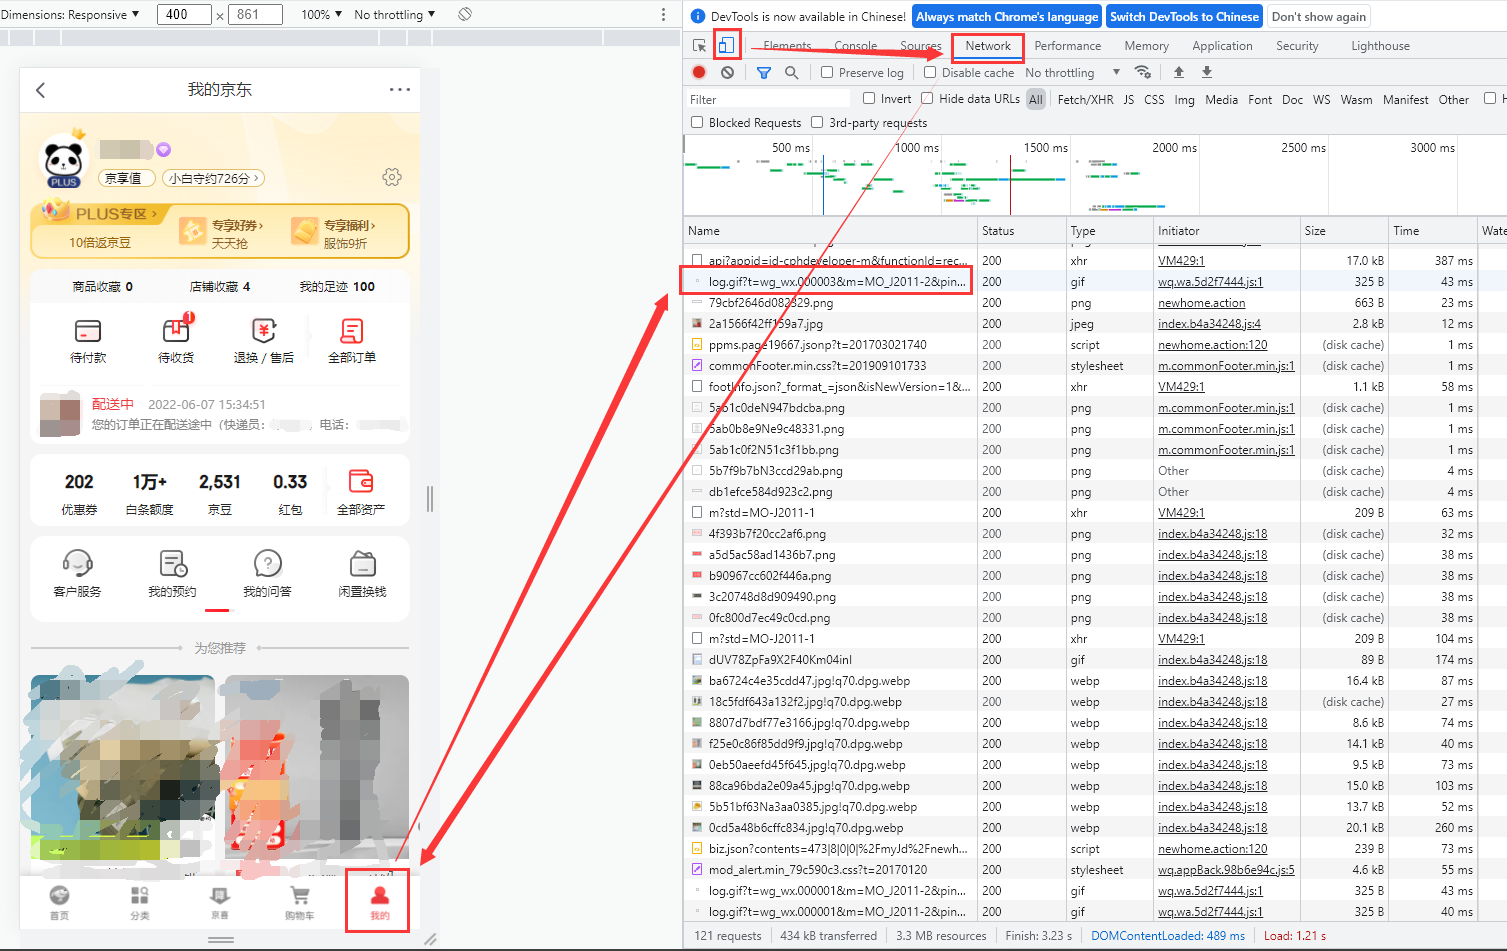Open 我的预约 icon

[173, 563]
